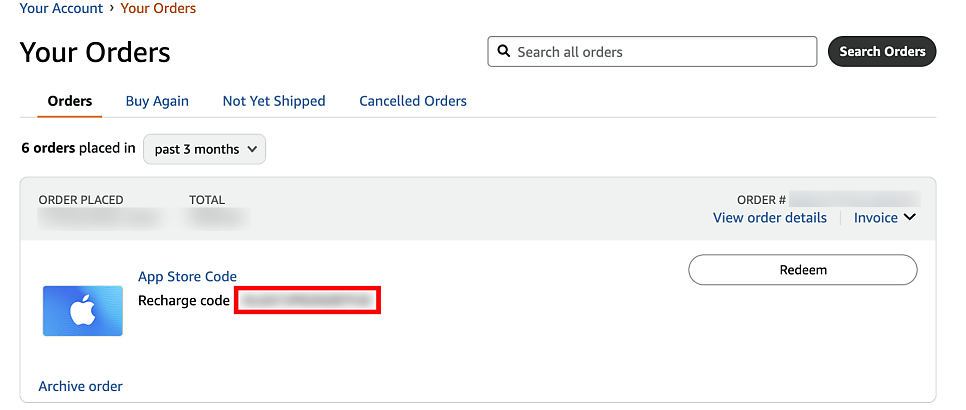966x410 pixels.
Task: Click the Your Orders page heading
Action: [95, 52]
